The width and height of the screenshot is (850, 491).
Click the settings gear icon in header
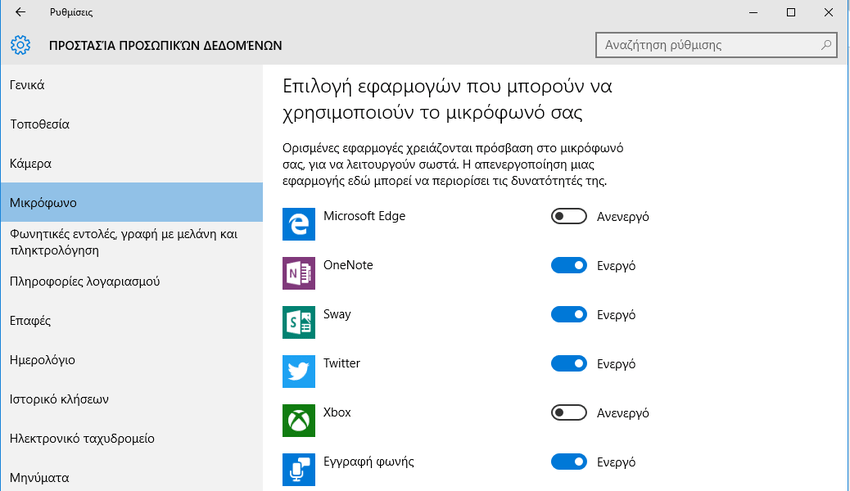tap(21, 45)
